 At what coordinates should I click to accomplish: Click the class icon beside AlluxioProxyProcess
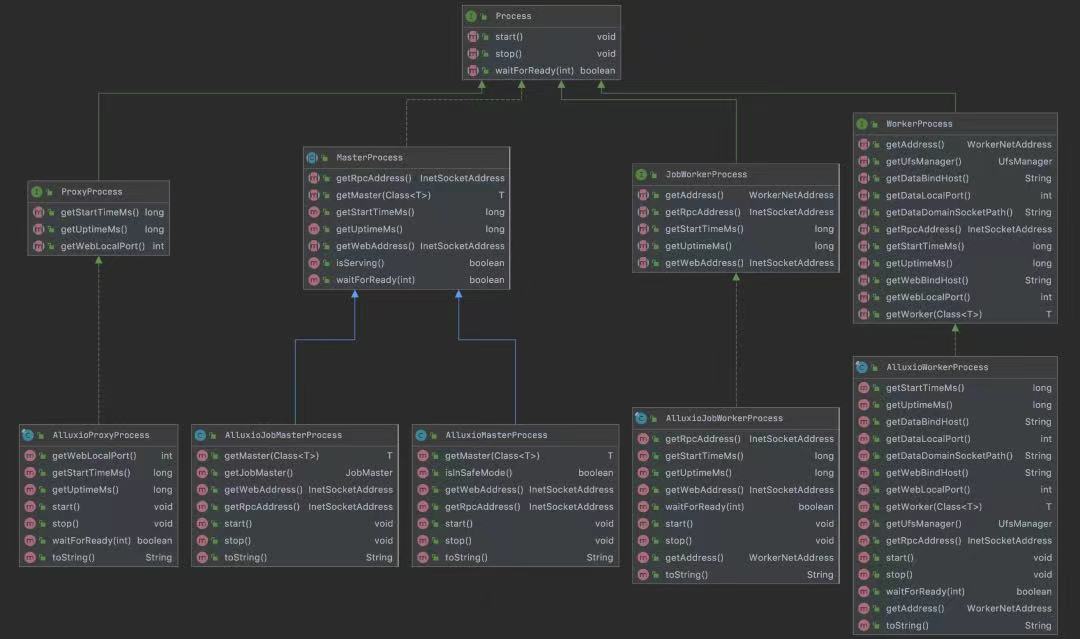[28, 435]
